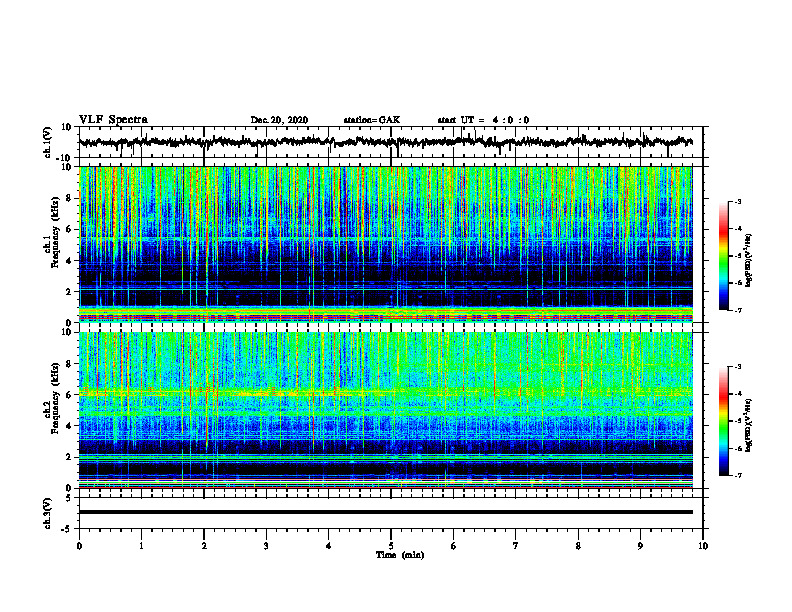Image resolution: width=792 pixels, height=612 pixels.
Task: Click the -5 value on ch.2 color bar
Action: tap(737, 421)
